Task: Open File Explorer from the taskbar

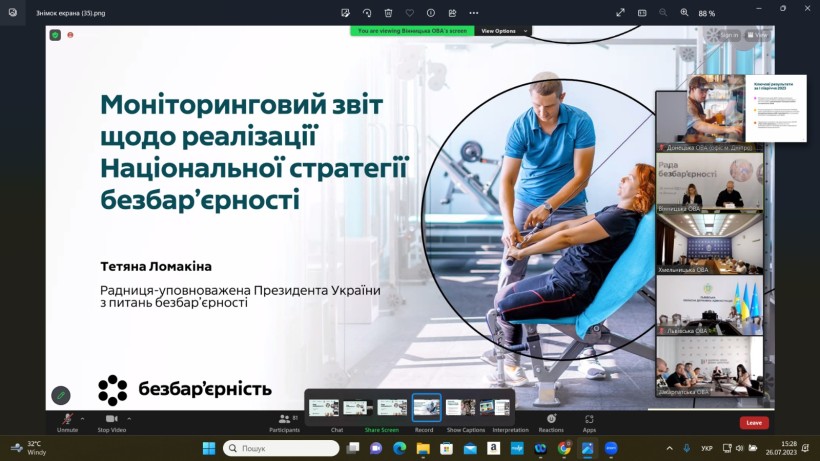Action: pyautogui.click(x=423, y=448)
